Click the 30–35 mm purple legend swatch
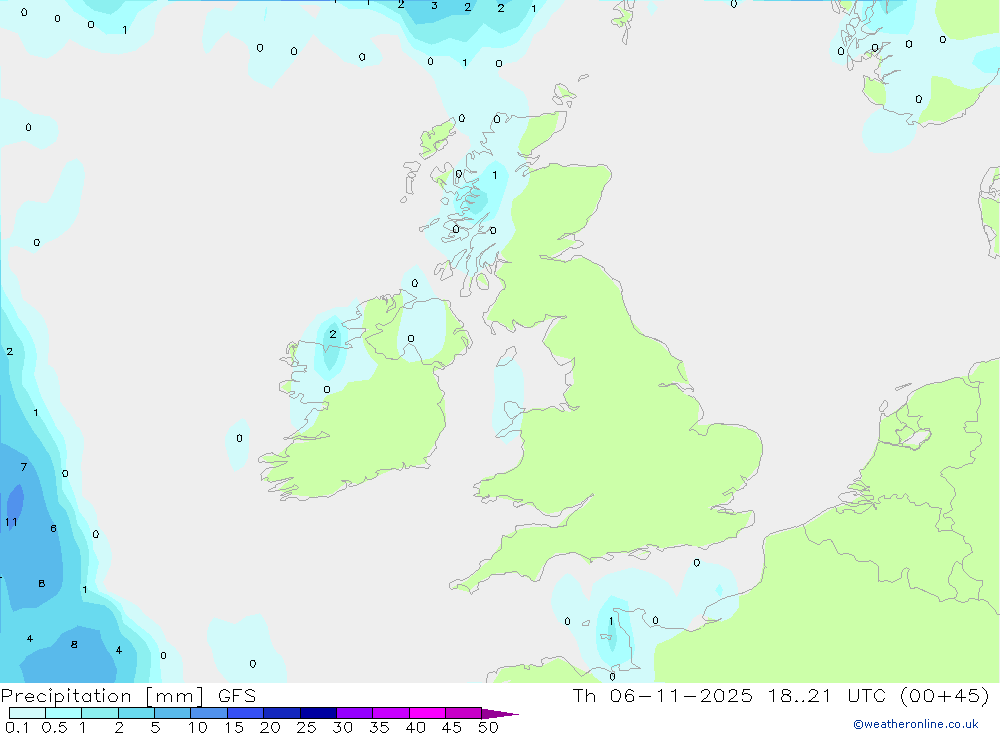 point(354,713)
